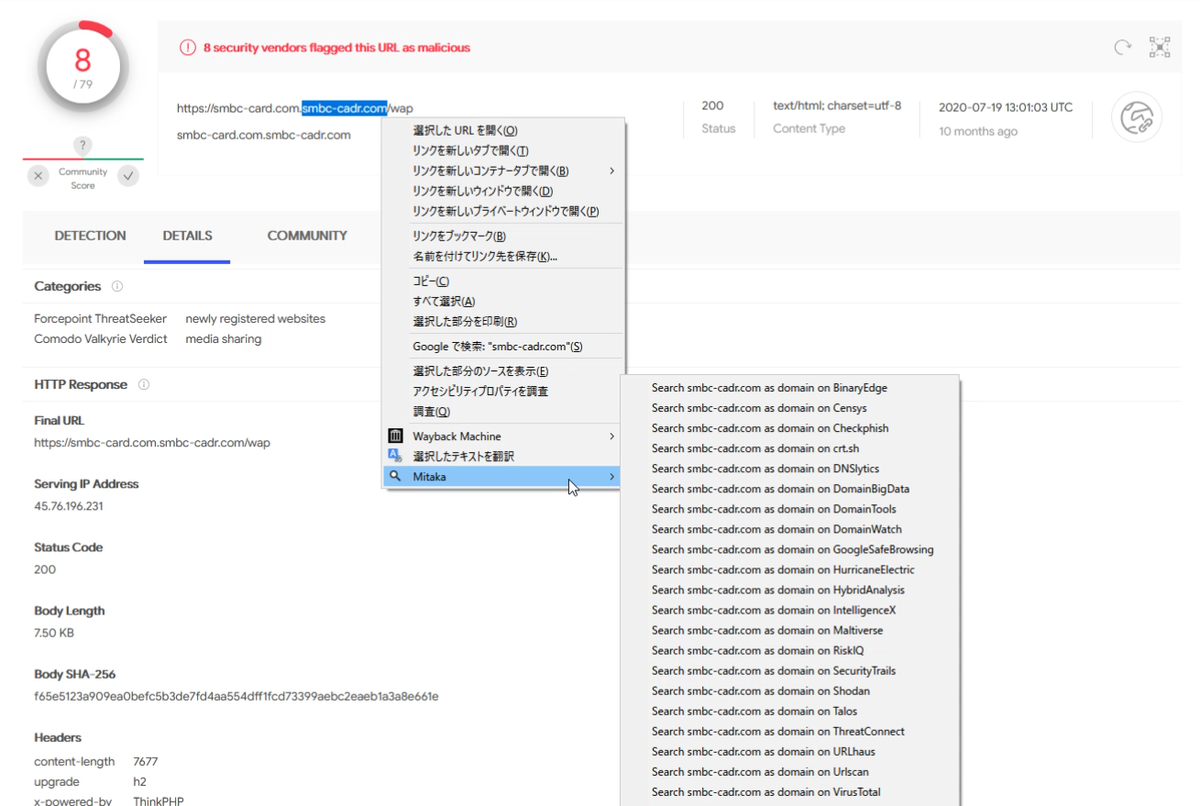Search domain on DomainTools
The image size is (1200, 806).
tap(790, 509)
